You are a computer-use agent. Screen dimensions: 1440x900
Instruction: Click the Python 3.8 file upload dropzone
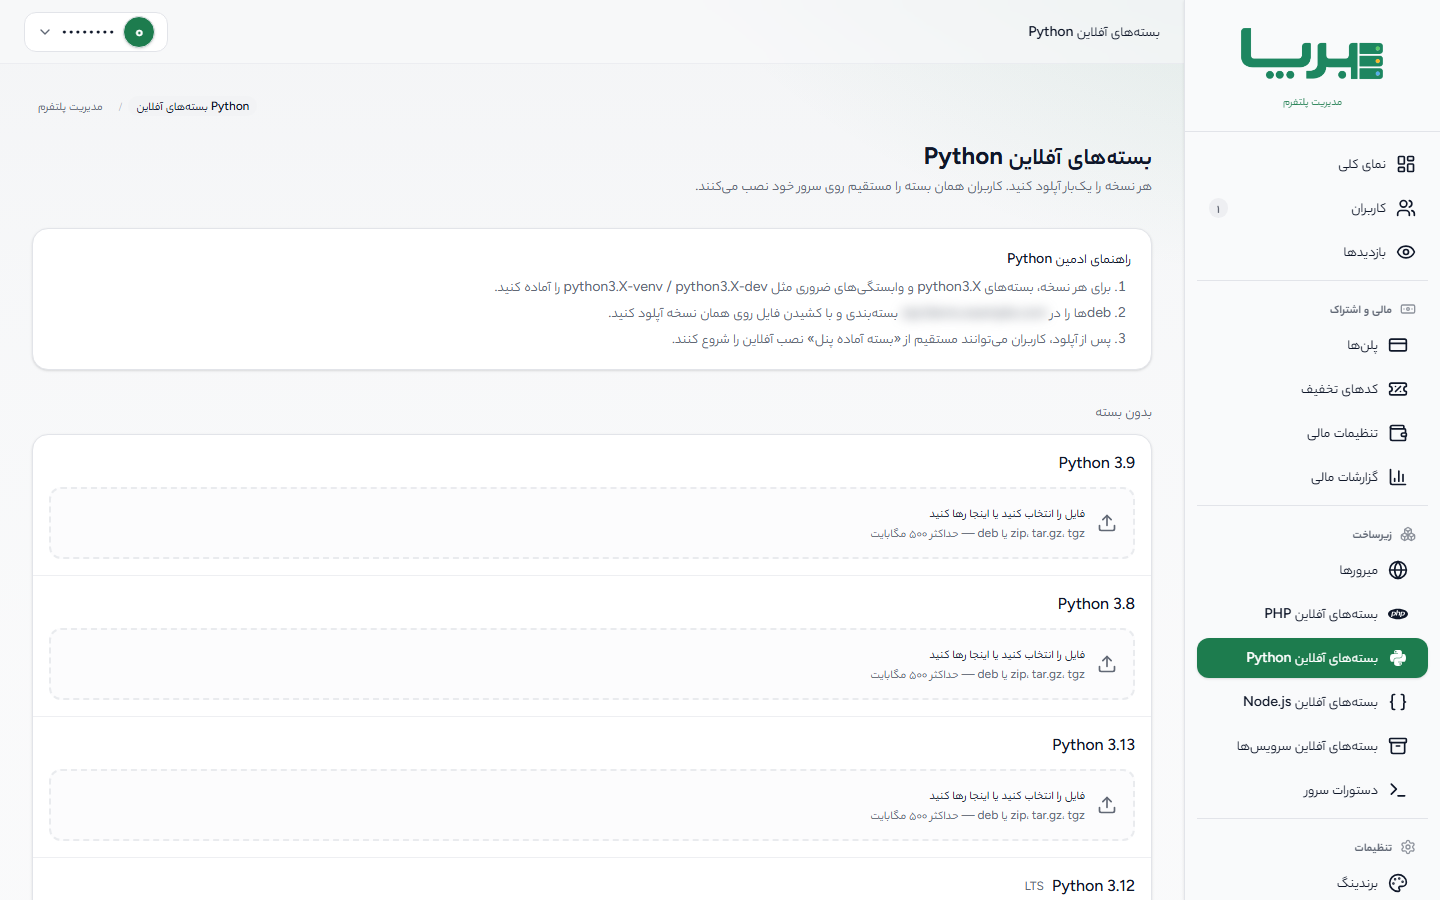pos(592,664)
